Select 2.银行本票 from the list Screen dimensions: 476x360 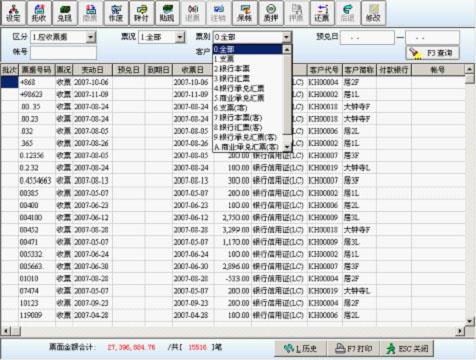click(x=247, y=69)
